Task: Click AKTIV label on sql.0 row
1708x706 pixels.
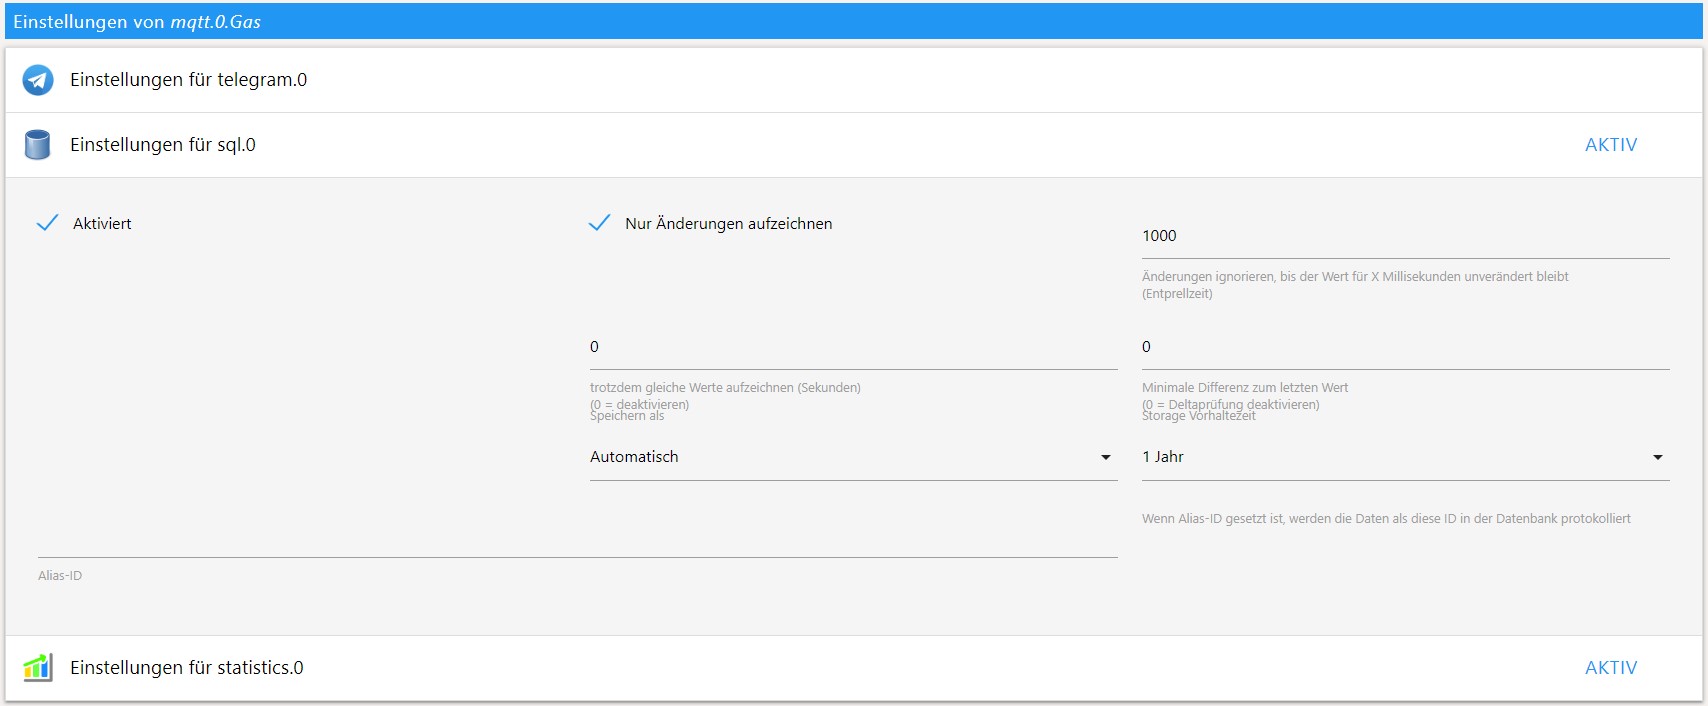Action: (x=1610, y=145)
